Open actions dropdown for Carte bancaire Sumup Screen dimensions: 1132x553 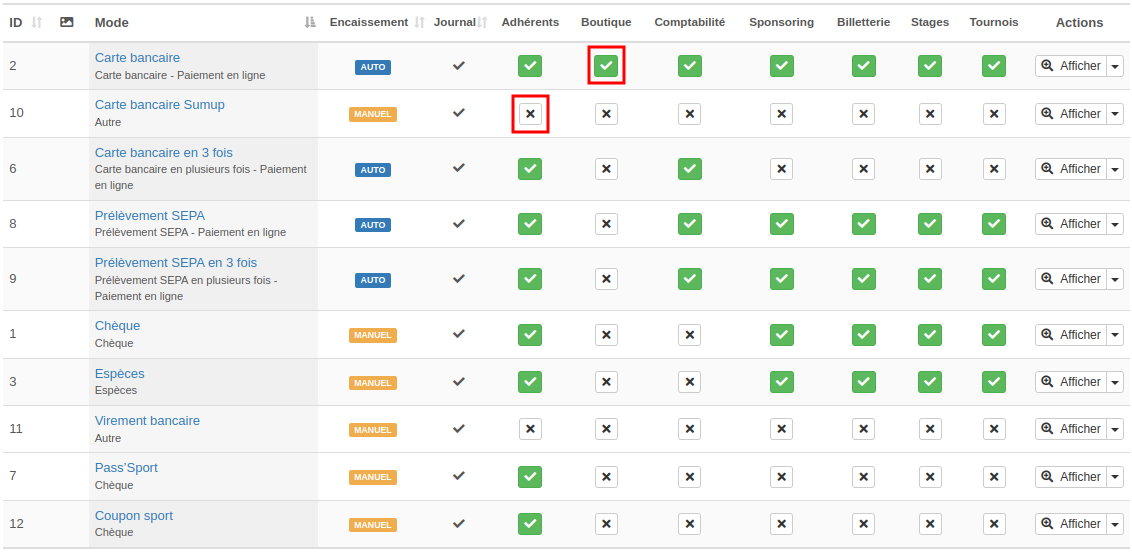click(x=1115, y=114)
